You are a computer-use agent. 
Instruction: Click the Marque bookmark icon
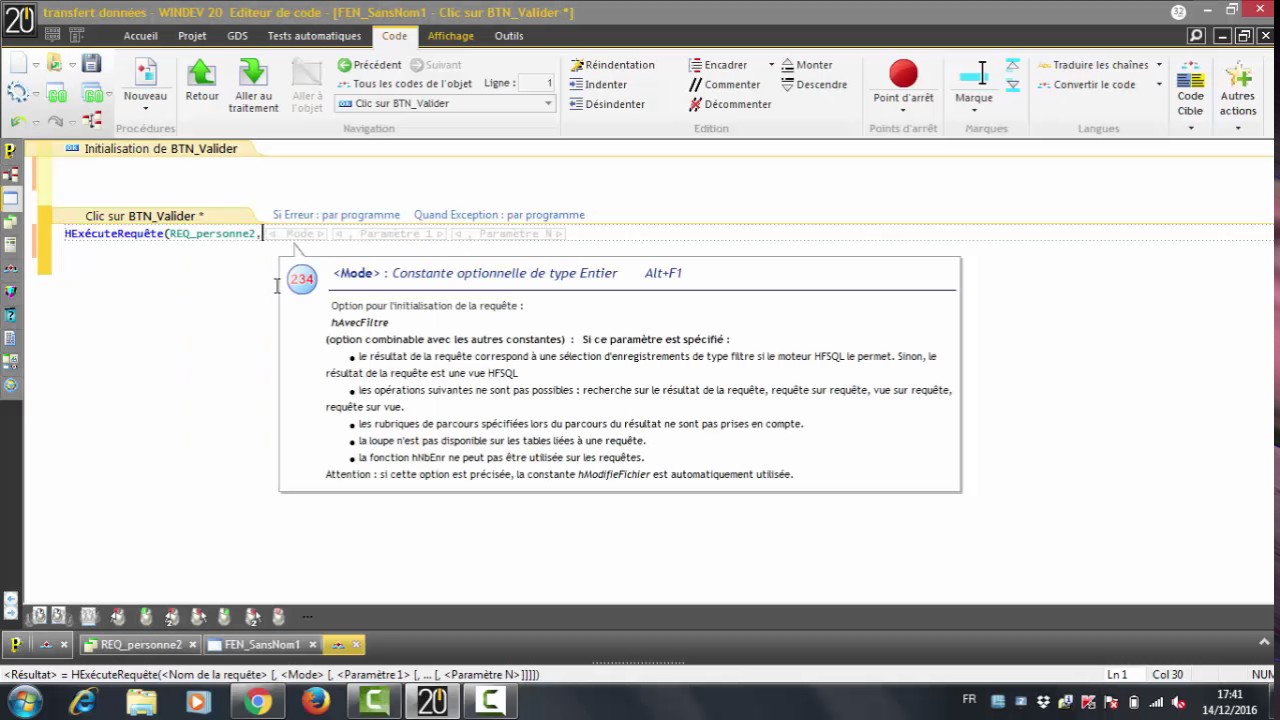[973, 75]
